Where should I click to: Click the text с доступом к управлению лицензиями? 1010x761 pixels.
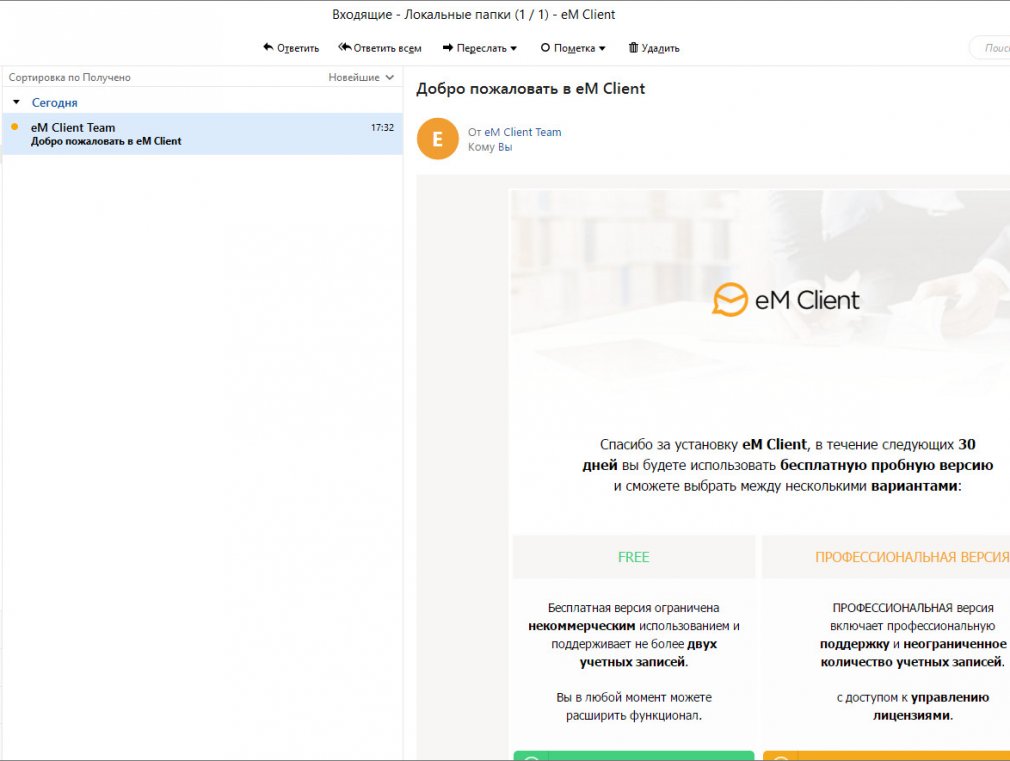click(x=913, y=706)
